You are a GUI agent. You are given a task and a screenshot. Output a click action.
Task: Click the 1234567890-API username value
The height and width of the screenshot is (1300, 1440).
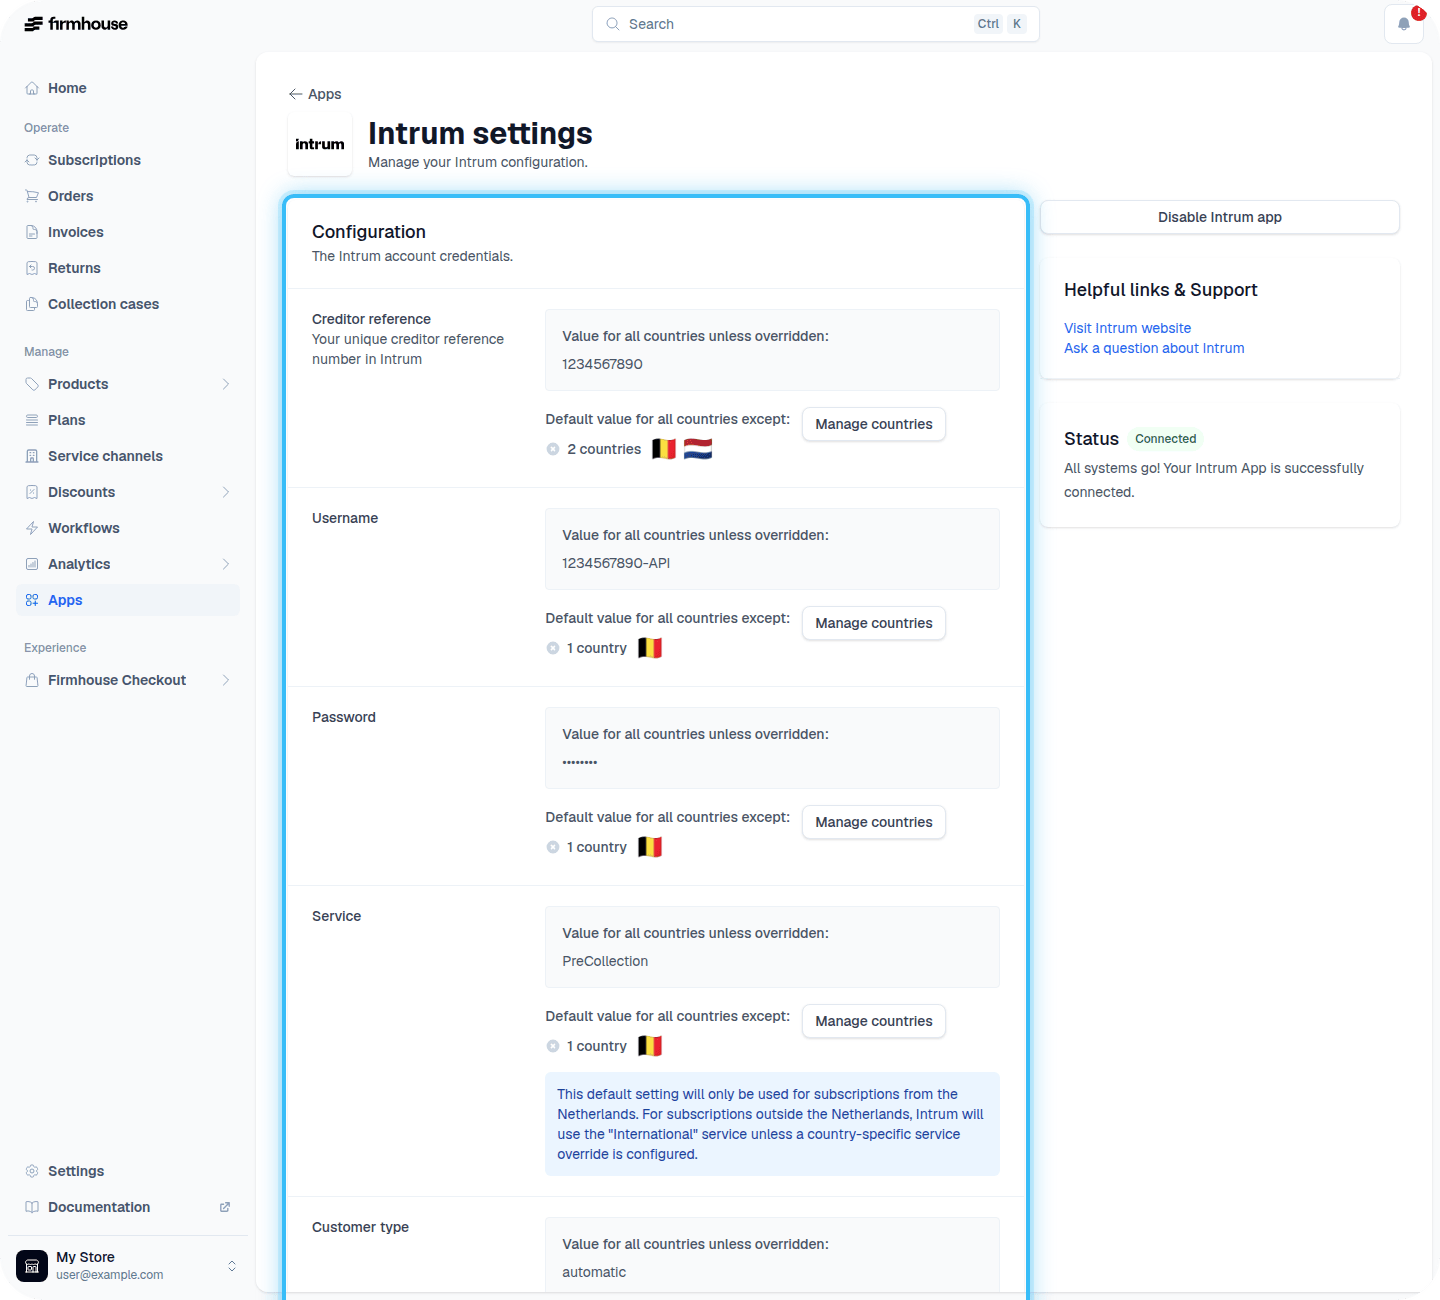616,563
